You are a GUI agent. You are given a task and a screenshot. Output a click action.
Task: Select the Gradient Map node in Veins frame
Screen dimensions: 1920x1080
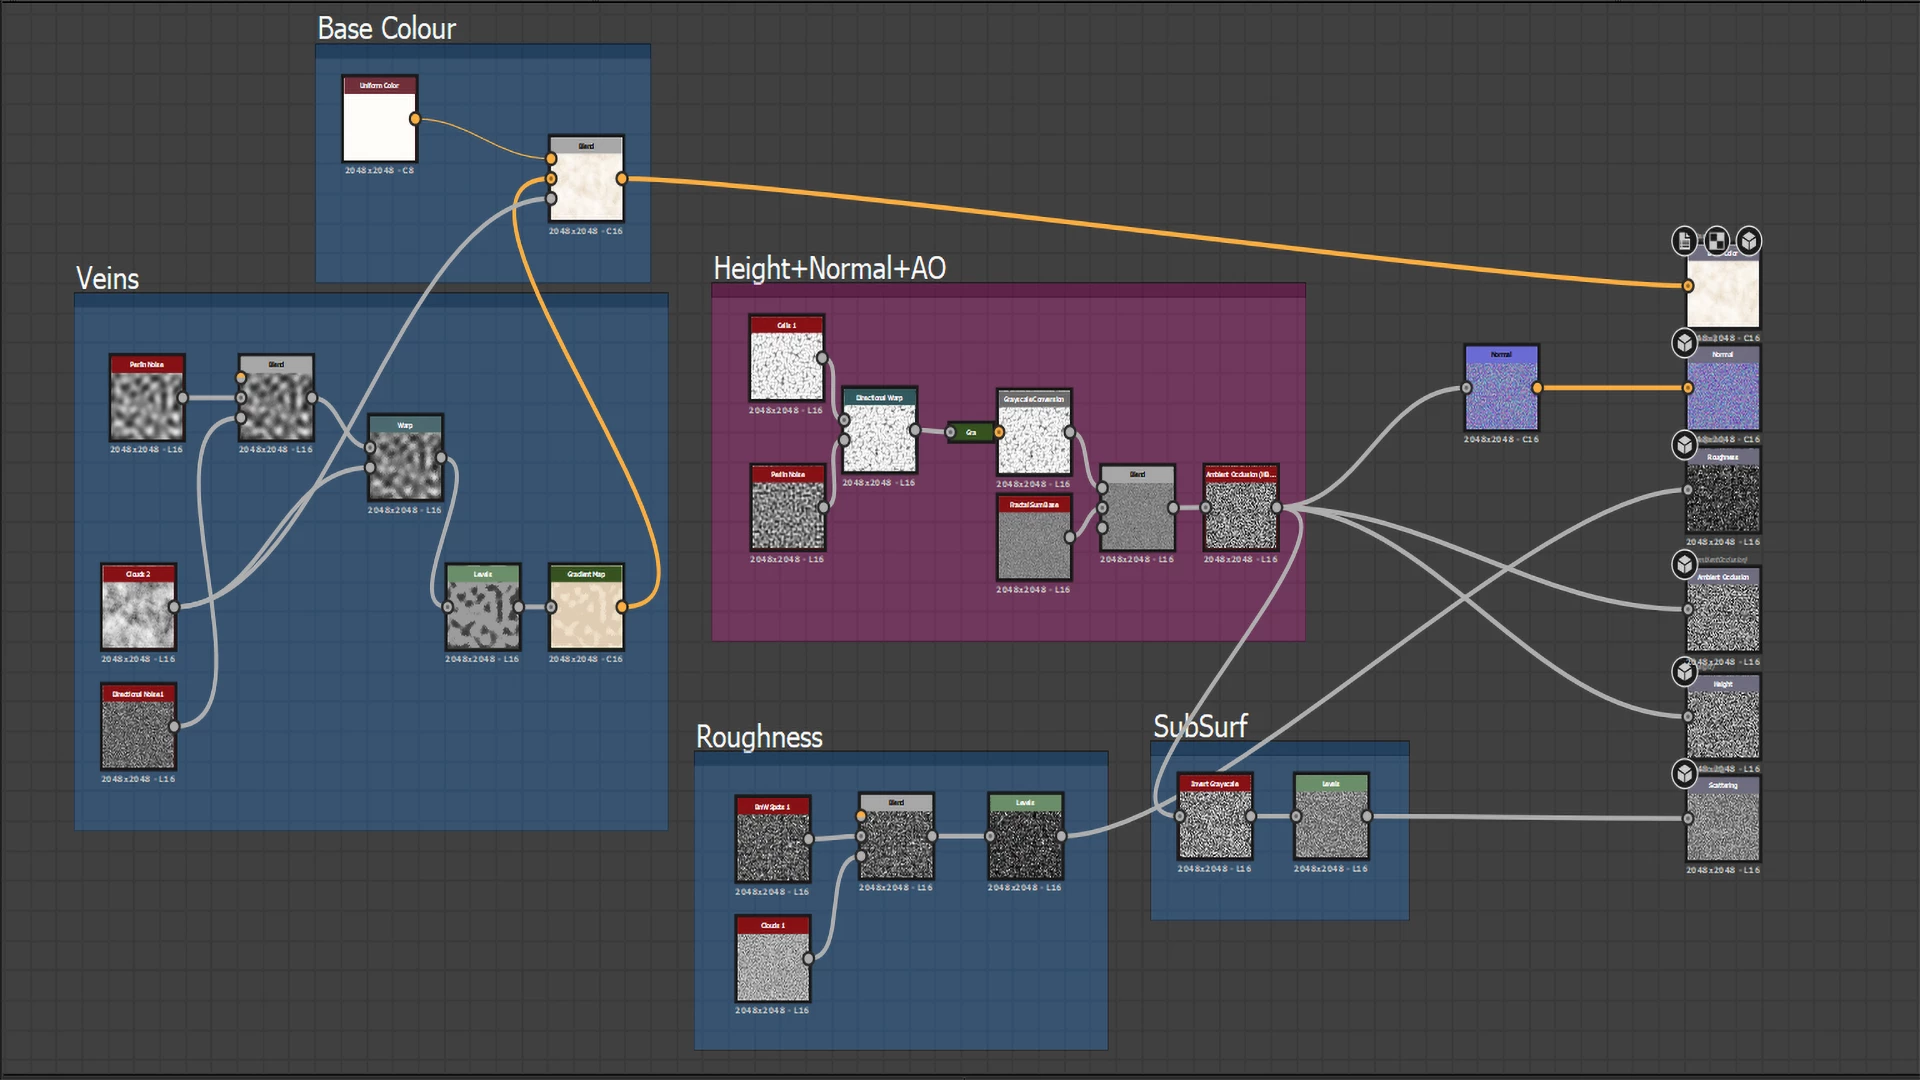pos(586,615)
